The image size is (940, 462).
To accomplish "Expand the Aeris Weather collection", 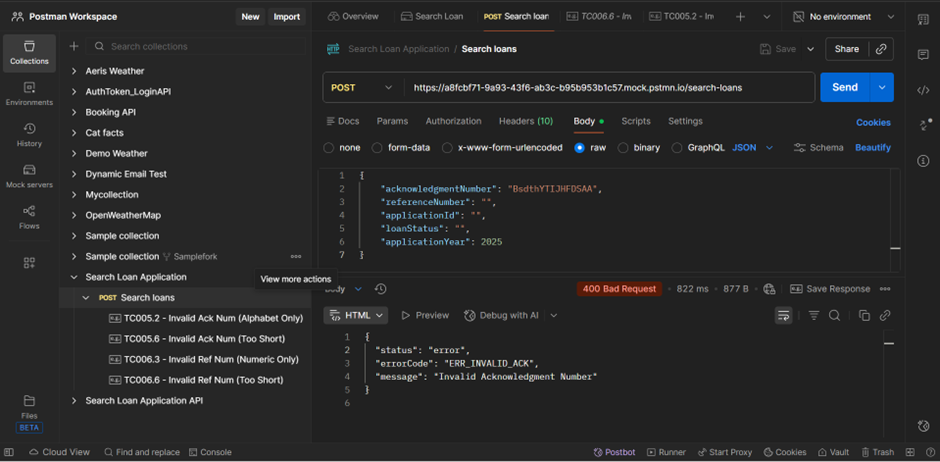I will (x=74, y=71).
